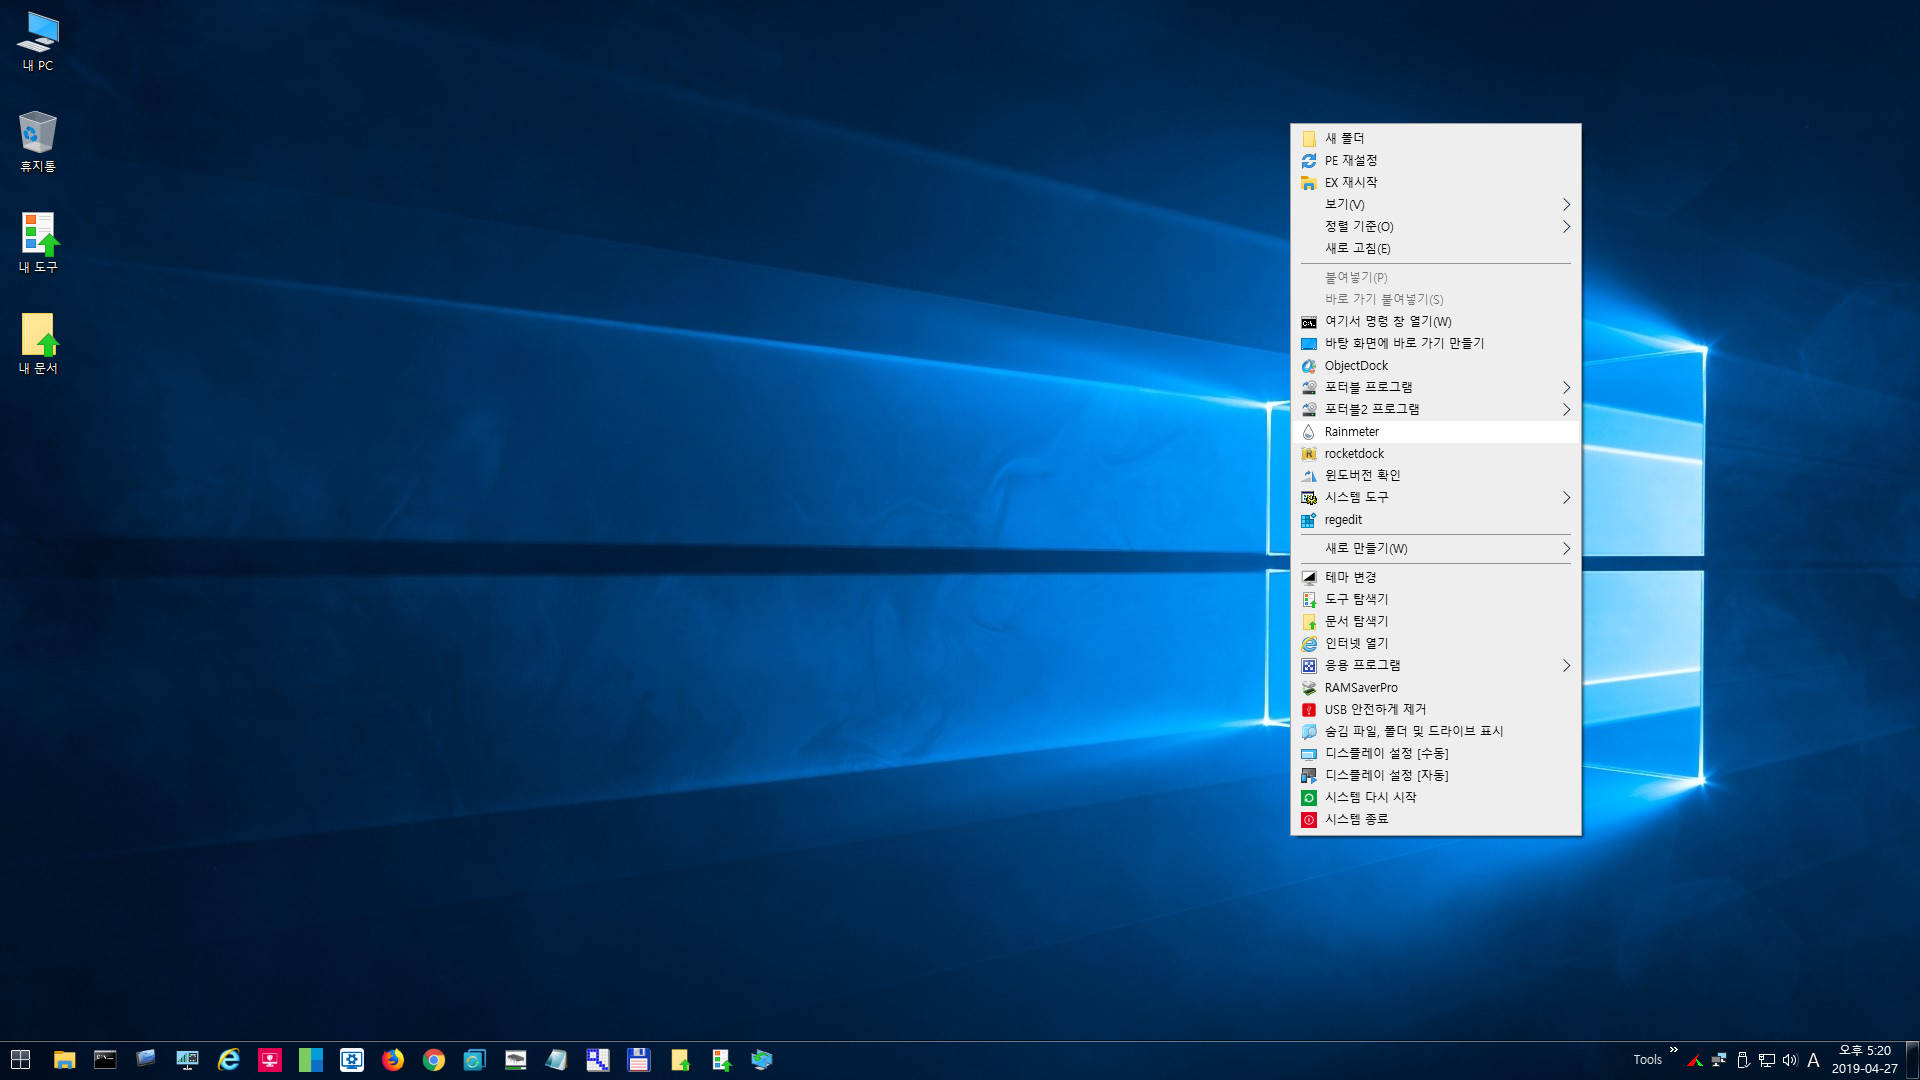This screenshot has width=1920, height=1080.
Task: Select 시스템 다시 시작 to restart
Action: click(x=1436, y=797)
